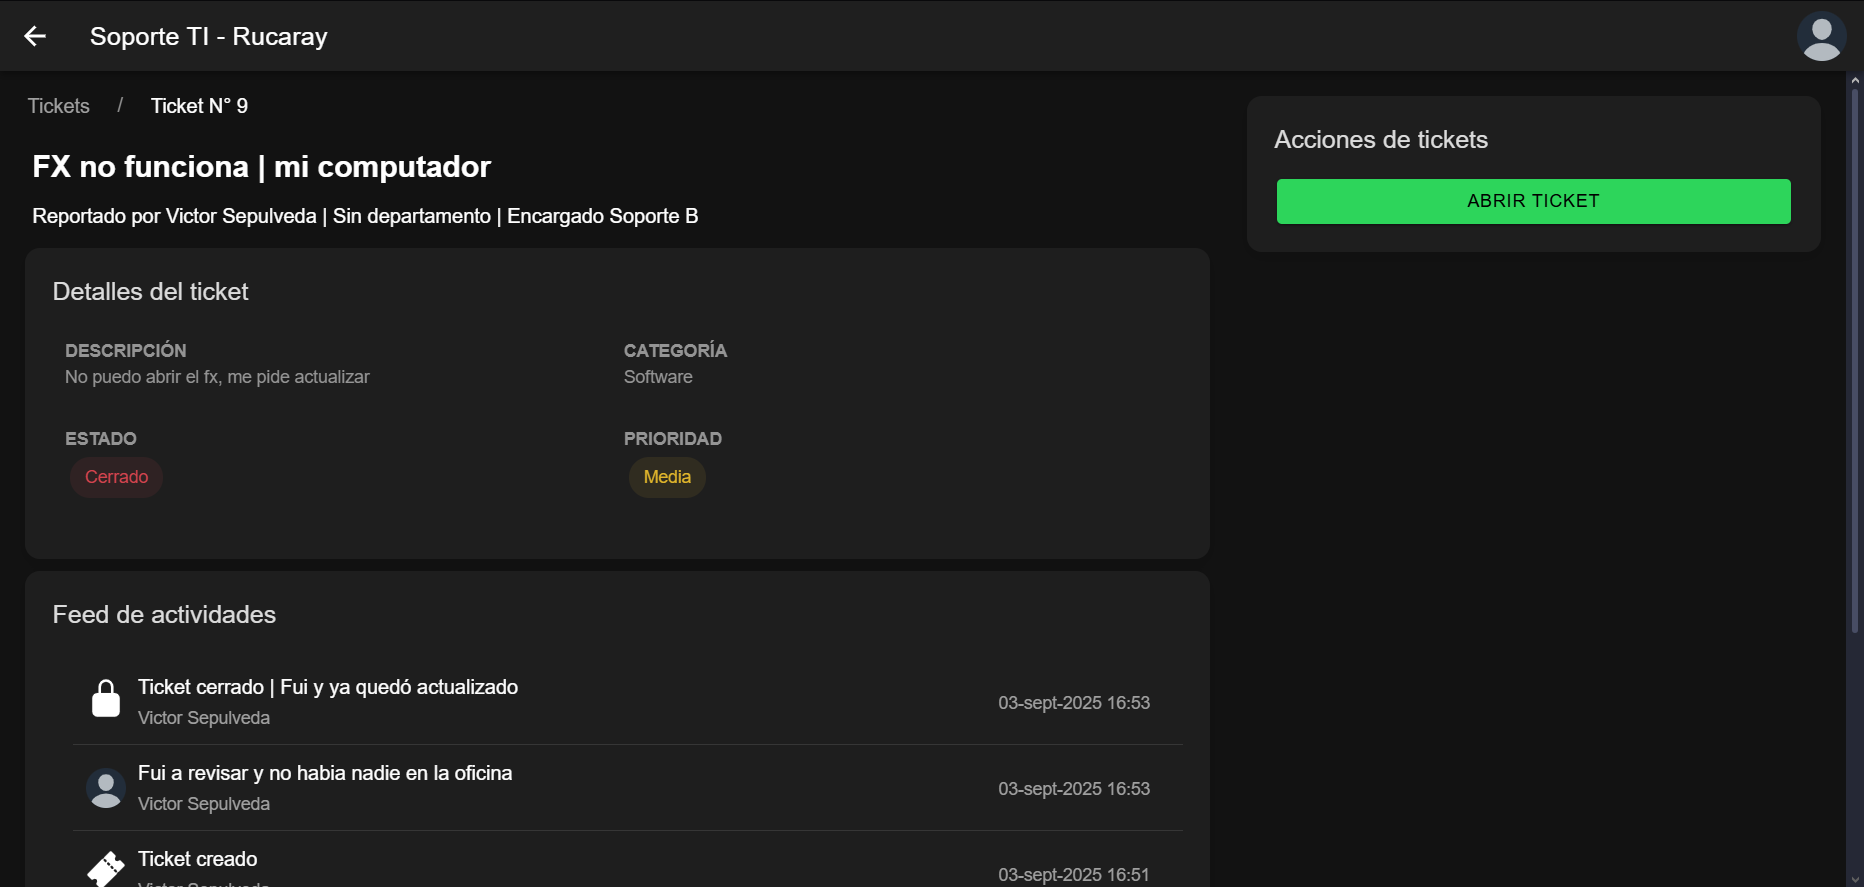
Task: Click the Cerrado status chip
Action: (116, 477)
